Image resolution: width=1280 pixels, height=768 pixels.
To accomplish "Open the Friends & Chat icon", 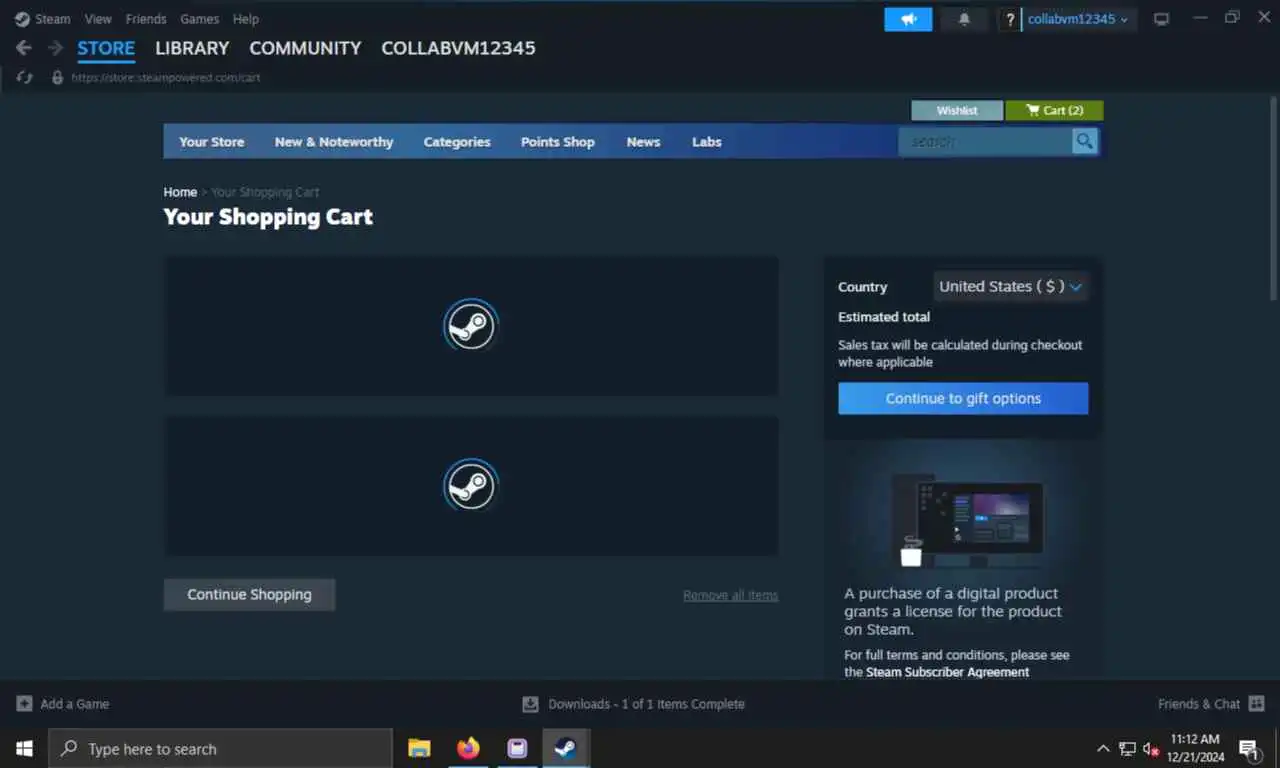I will pyautogui.click(x=1257, y=704).
